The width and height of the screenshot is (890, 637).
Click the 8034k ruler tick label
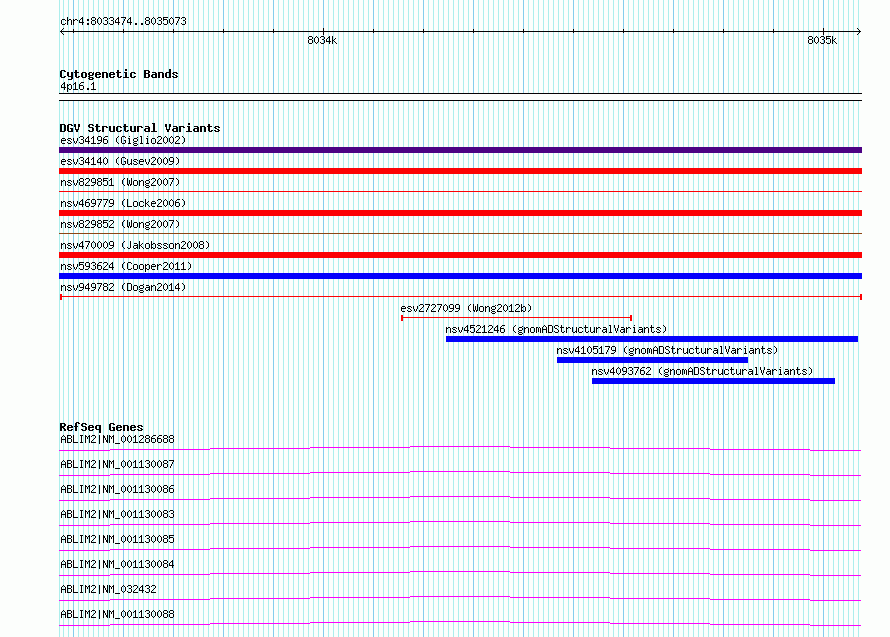pos(322,40)
